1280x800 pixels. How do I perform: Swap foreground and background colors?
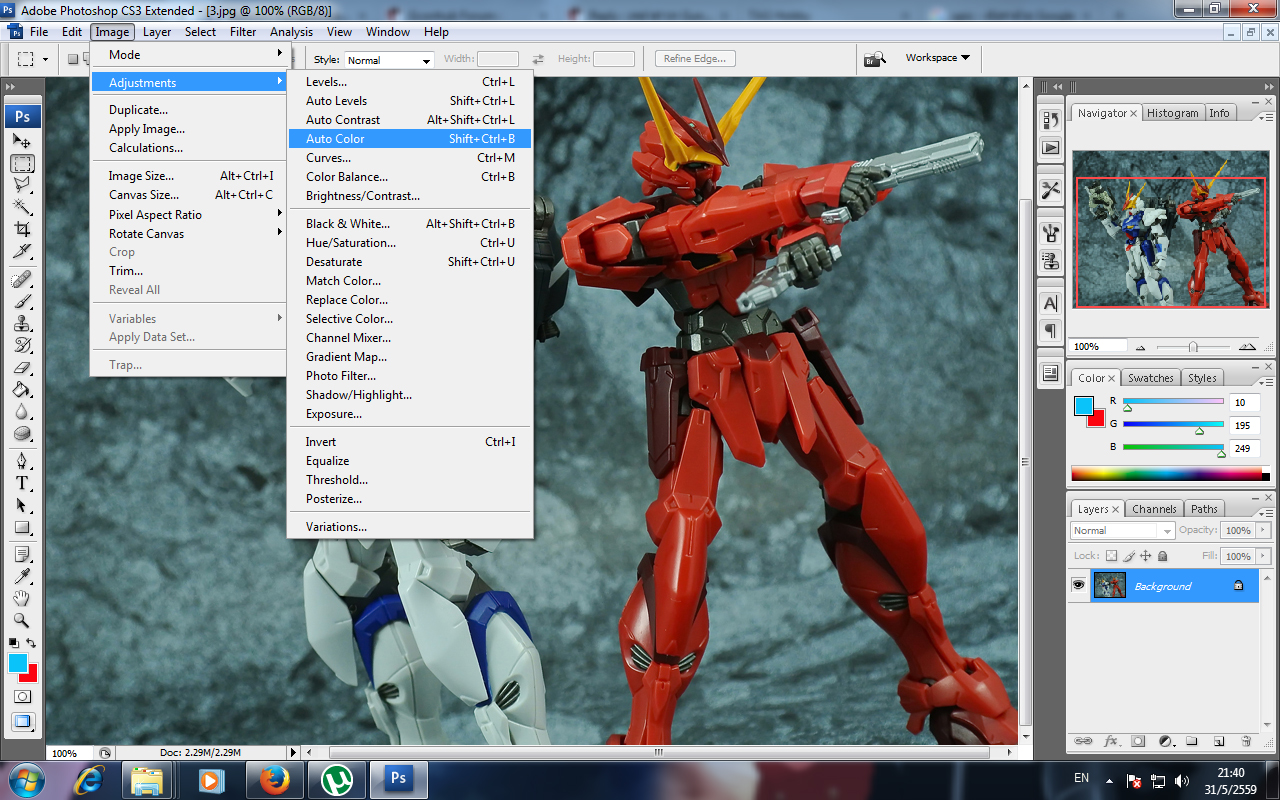click(32, 643)
